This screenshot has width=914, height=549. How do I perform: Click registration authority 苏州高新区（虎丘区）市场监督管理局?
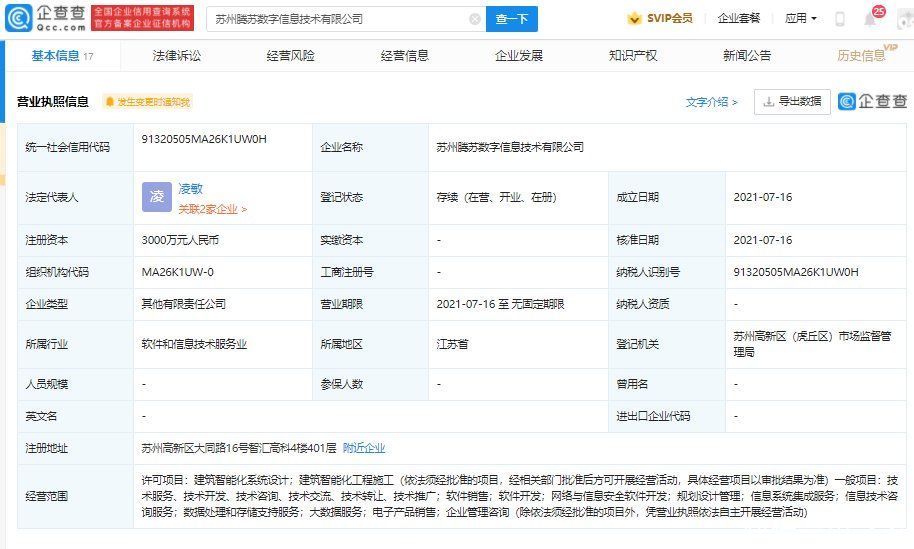(812, 344)
